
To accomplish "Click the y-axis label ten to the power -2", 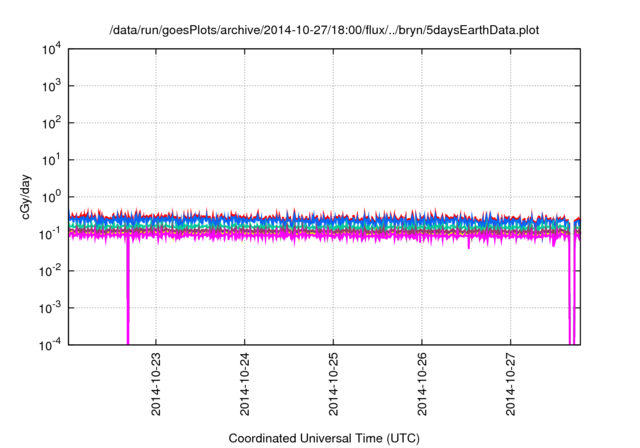I will pyautogui.click(x=51, y=271).
